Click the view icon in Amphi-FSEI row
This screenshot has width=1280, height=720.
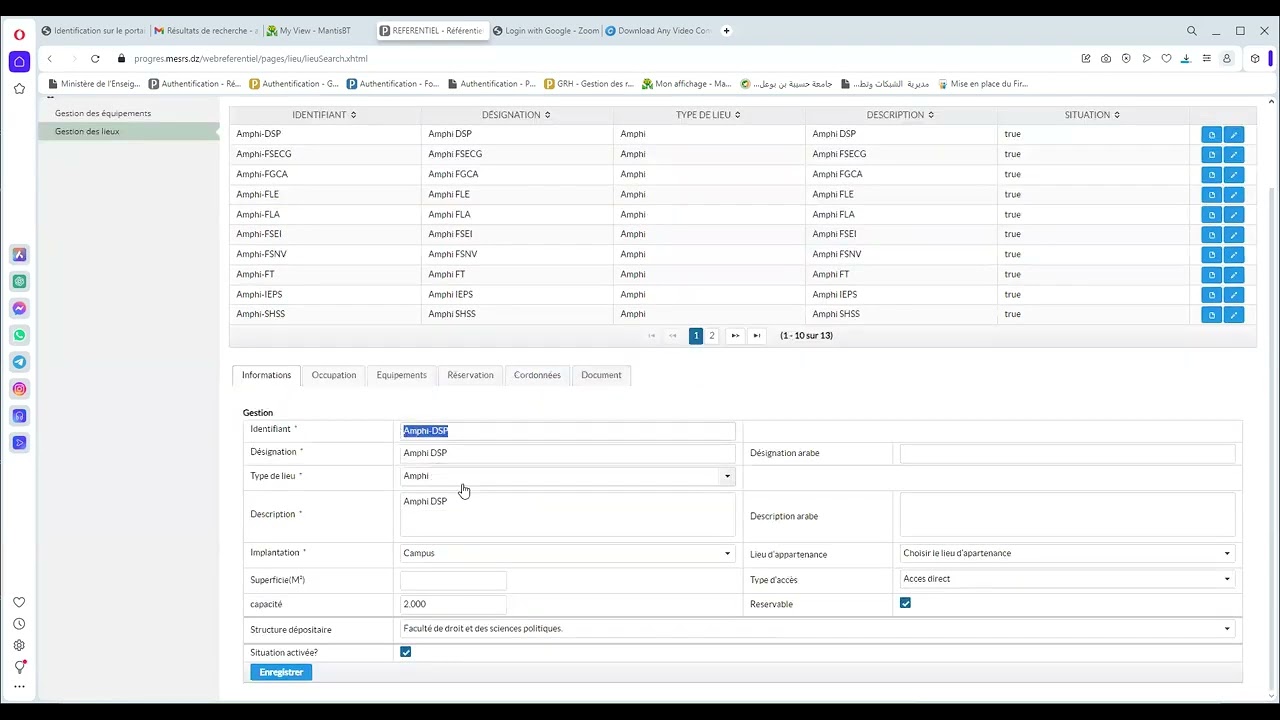(1212, 235)
